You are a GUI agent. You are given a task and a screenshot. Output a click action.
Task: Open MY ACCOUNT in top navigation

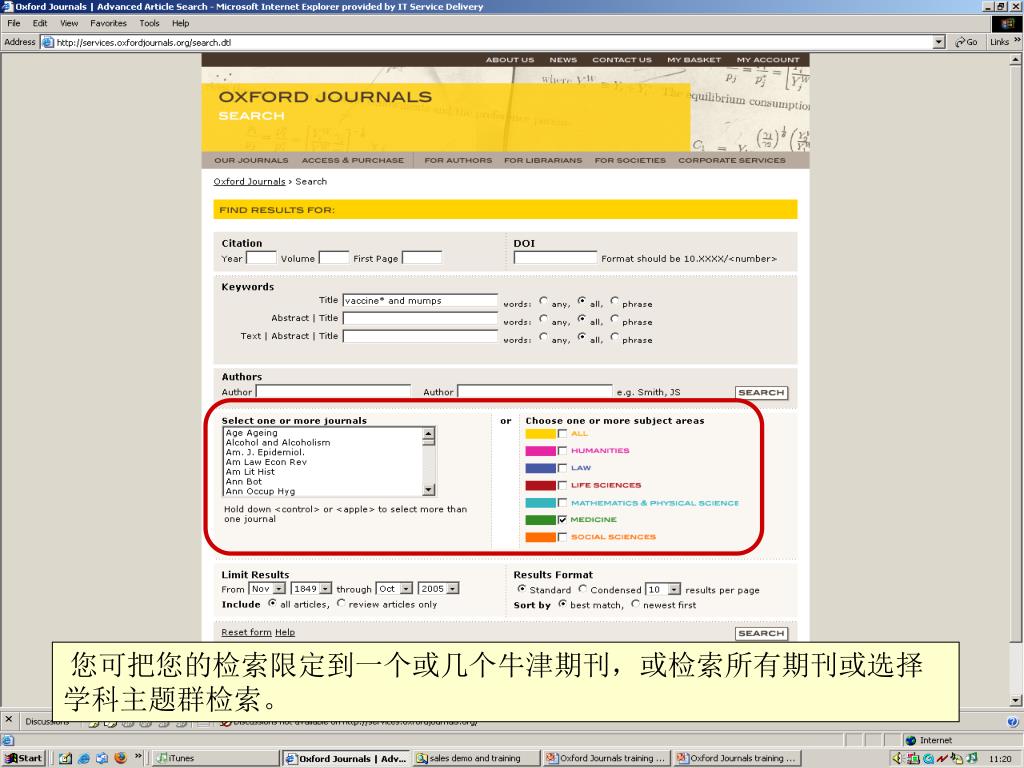768,59
